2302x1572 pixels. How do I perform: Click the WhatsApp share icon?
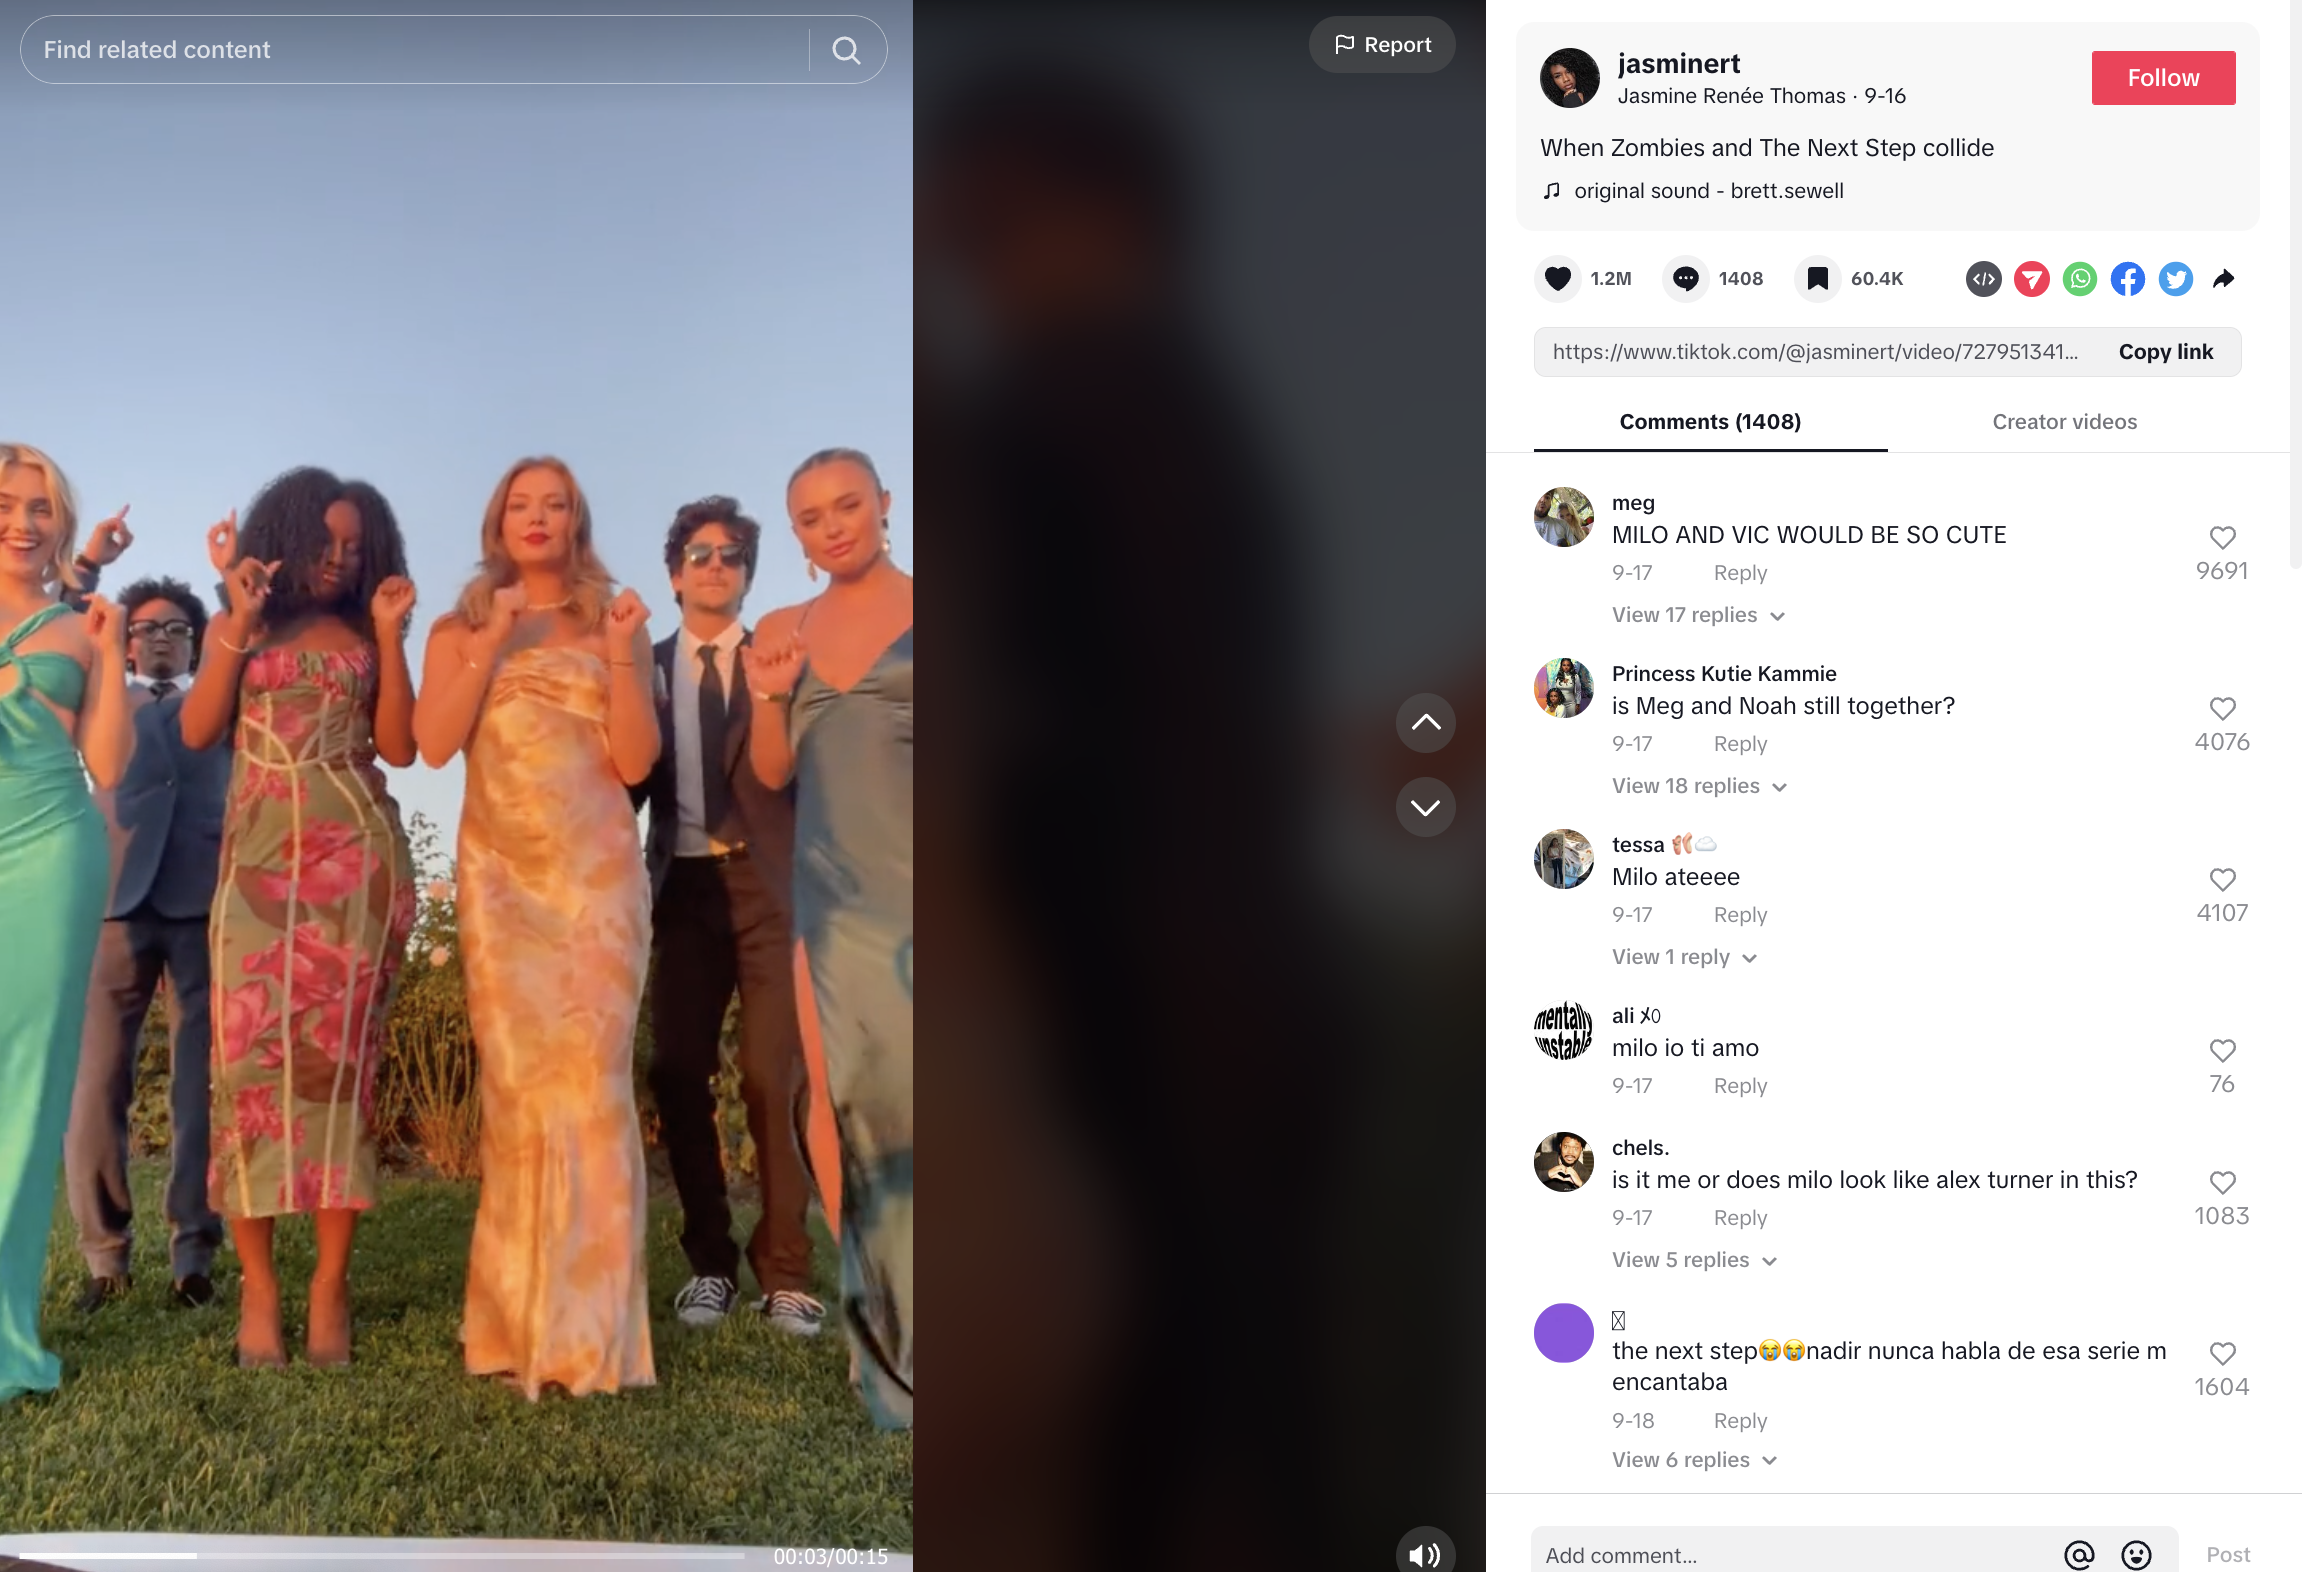click(x=2080, y=278)
